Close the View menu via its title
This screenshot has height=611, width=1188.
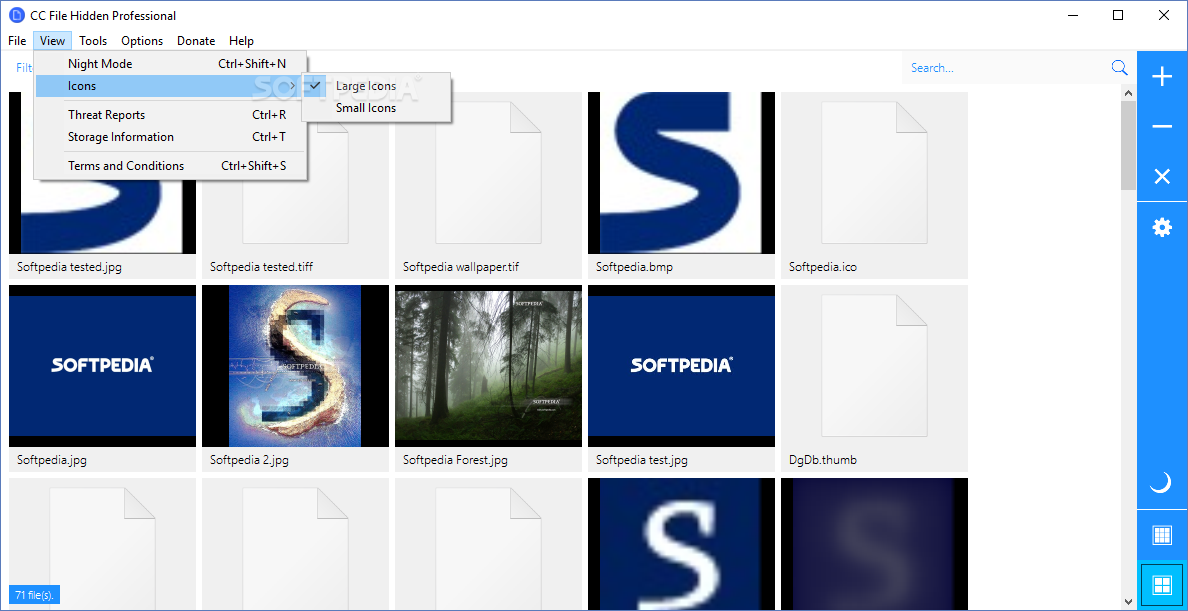coord(52,41)
